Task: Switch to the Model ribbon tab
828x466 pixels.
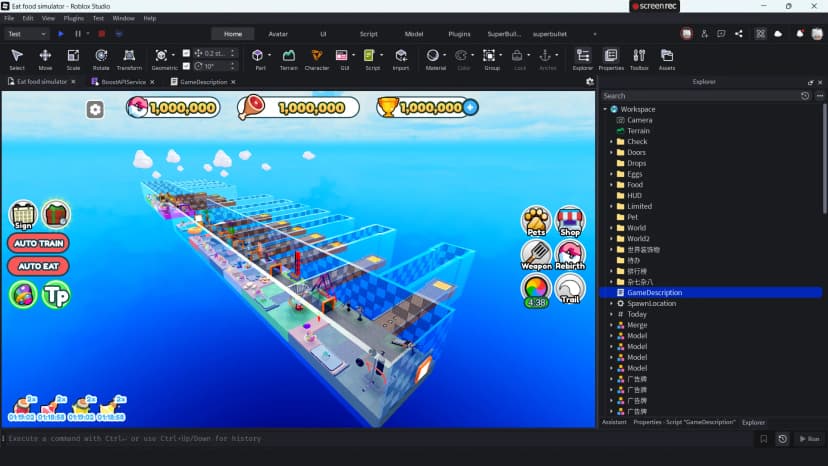Action: pyautogui.click(x=413, y=34)
